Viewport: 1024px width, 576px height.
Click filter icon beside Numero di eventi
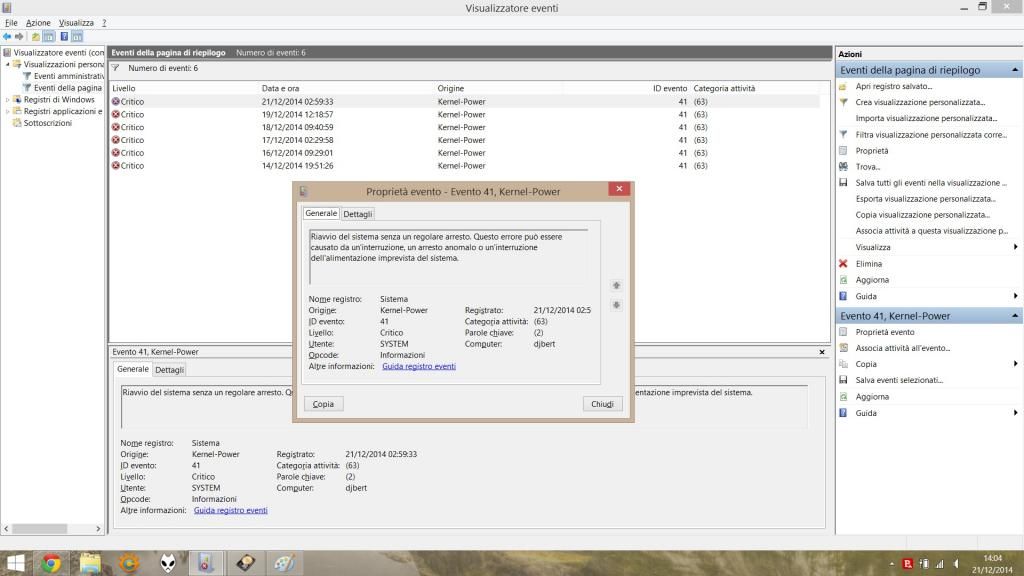coord(116,68)
